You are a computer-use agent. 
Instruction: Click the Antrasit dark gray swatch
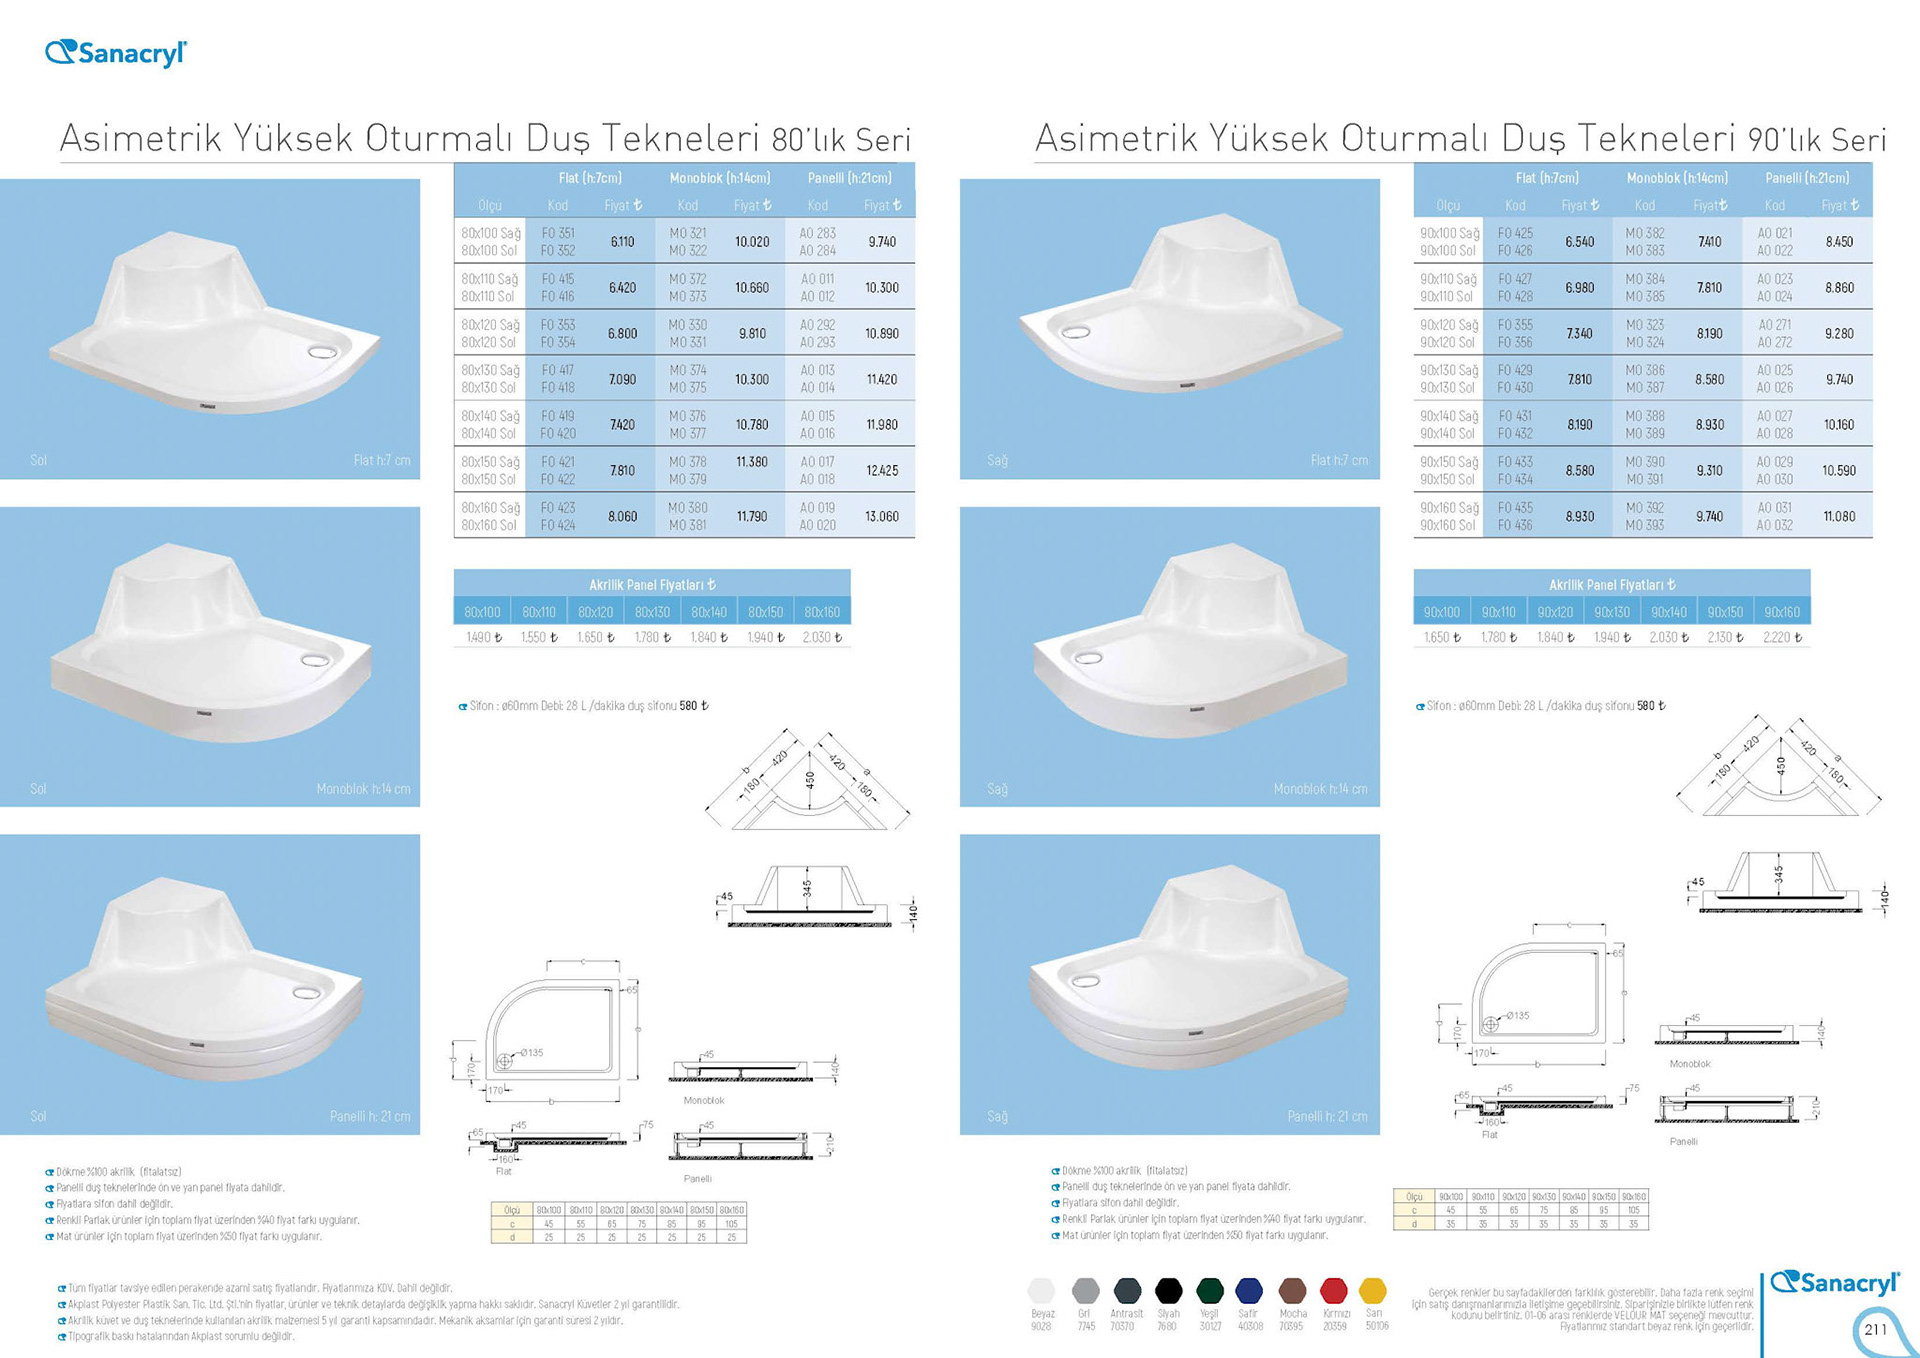(x=1127, y=1290)
